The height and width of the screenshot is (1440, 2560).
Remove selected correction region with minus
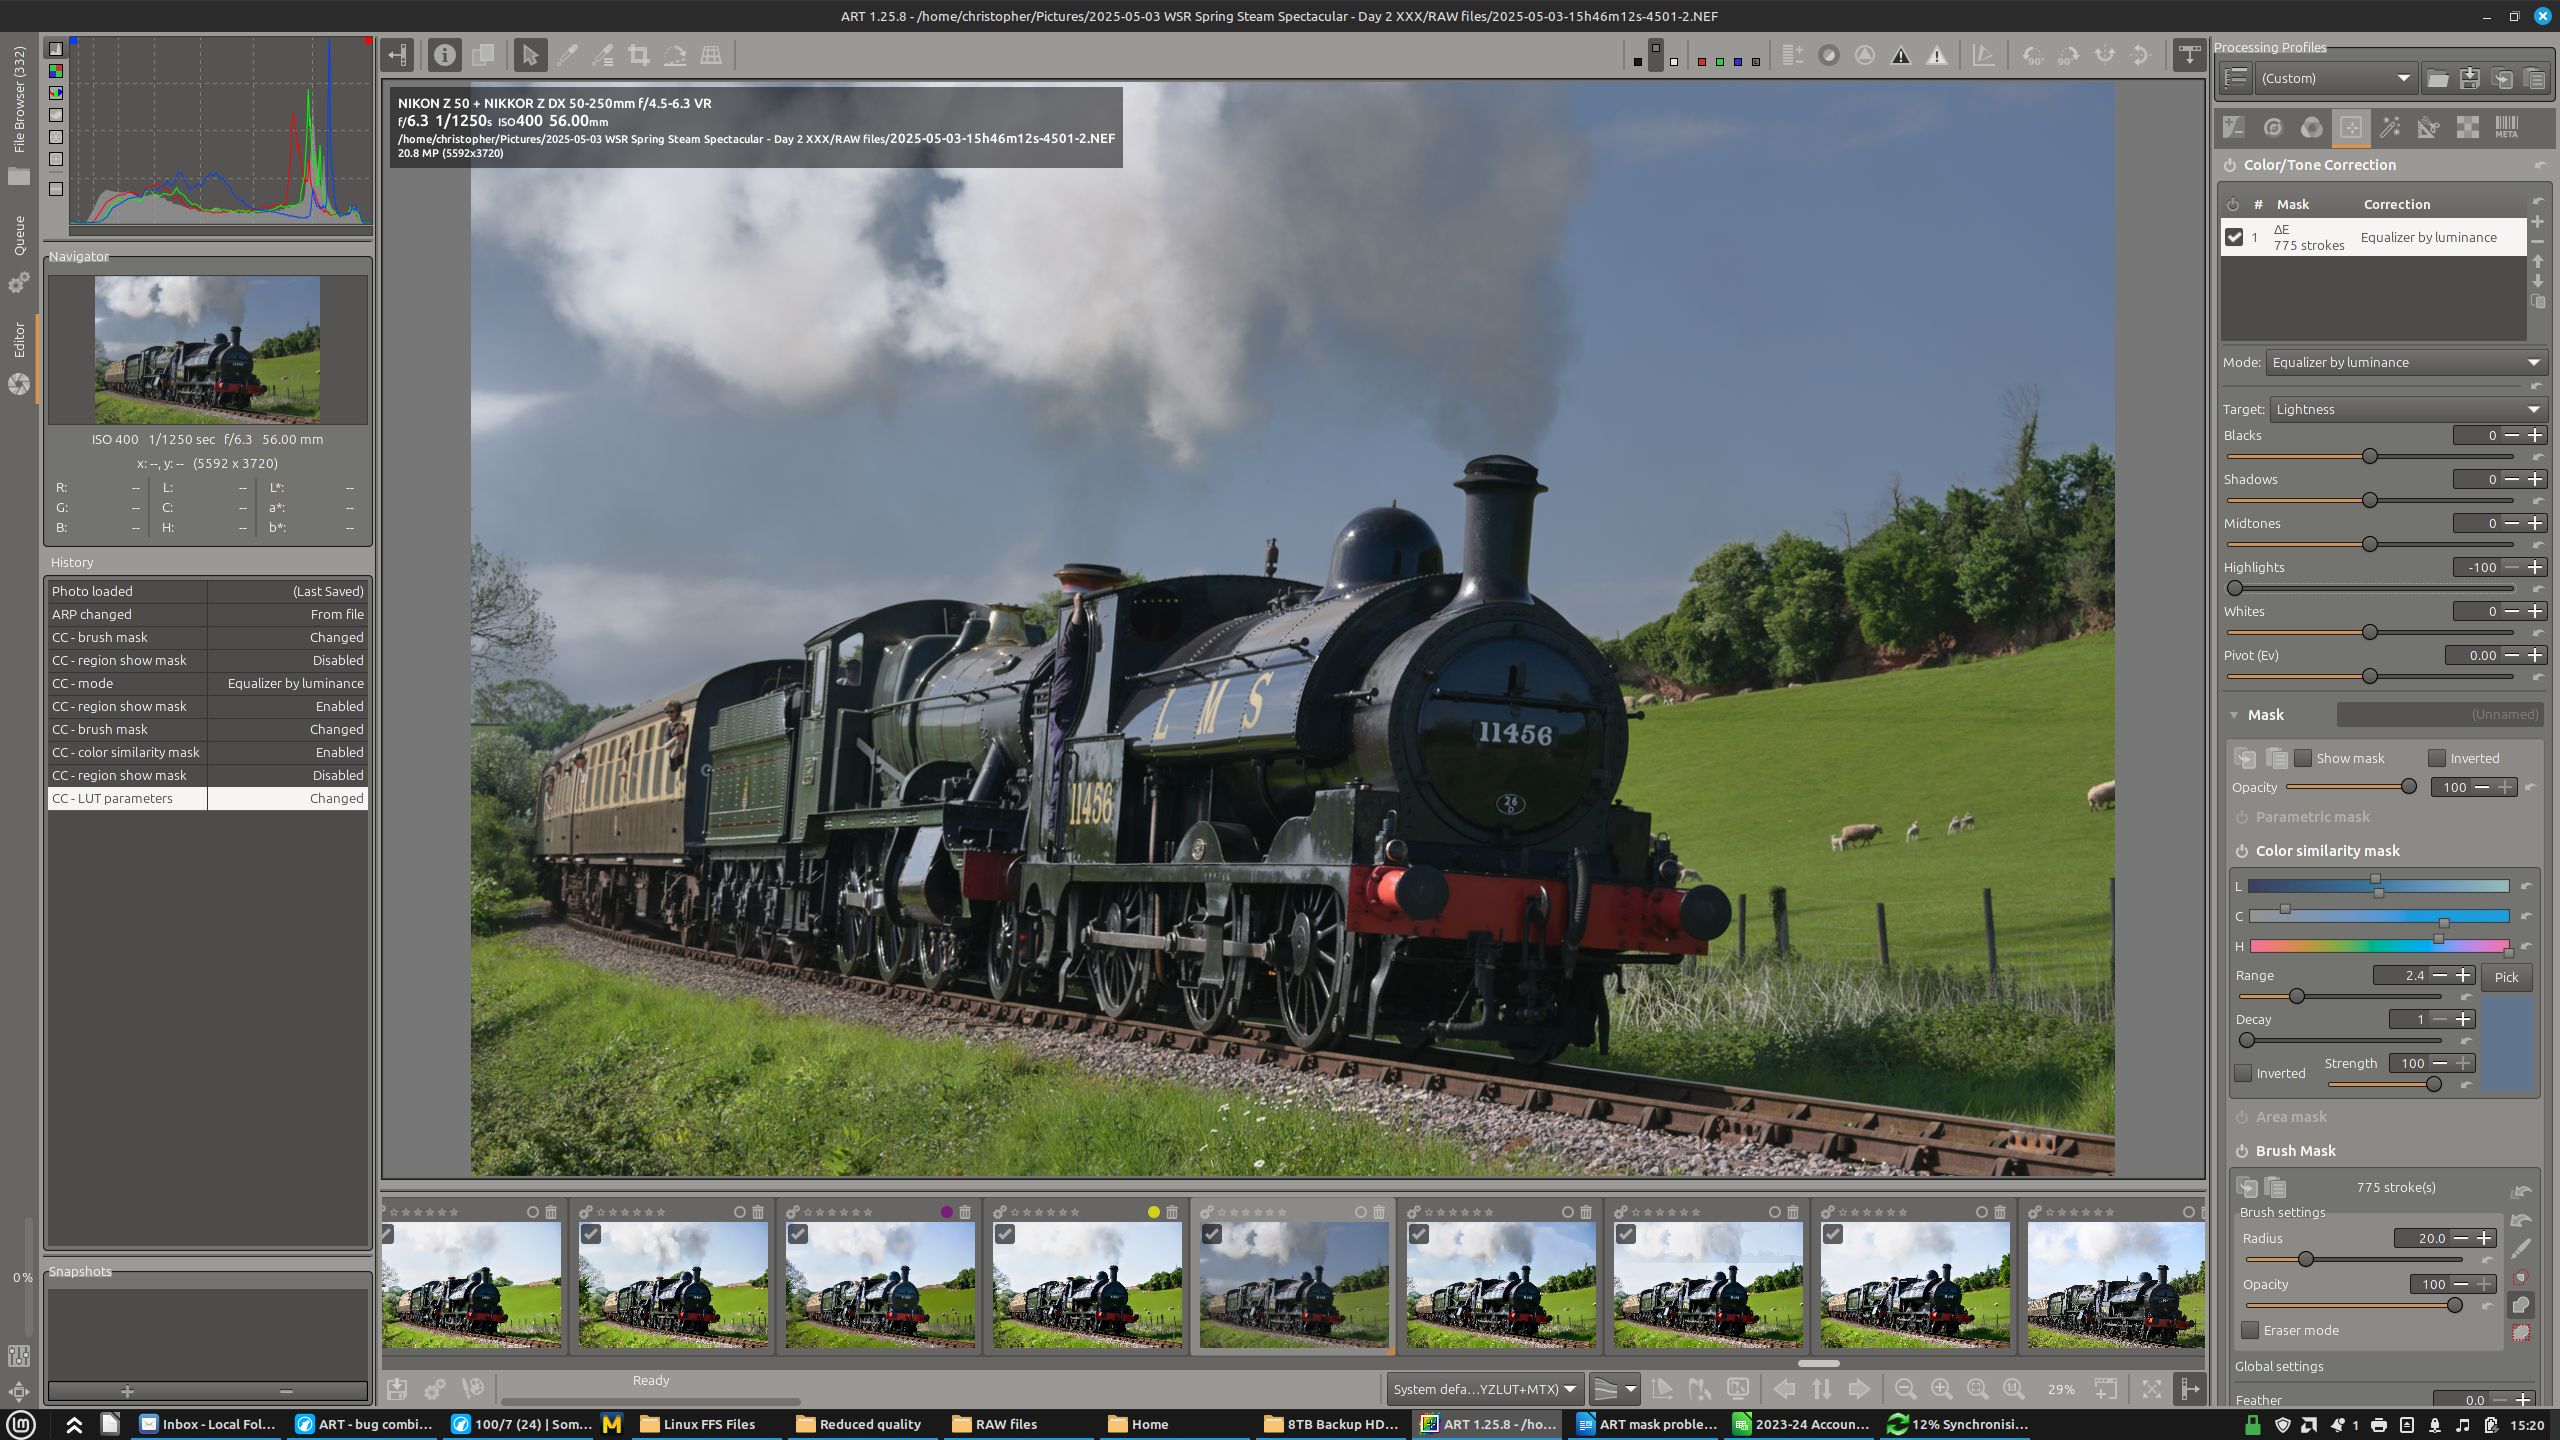pos(2538,242)
